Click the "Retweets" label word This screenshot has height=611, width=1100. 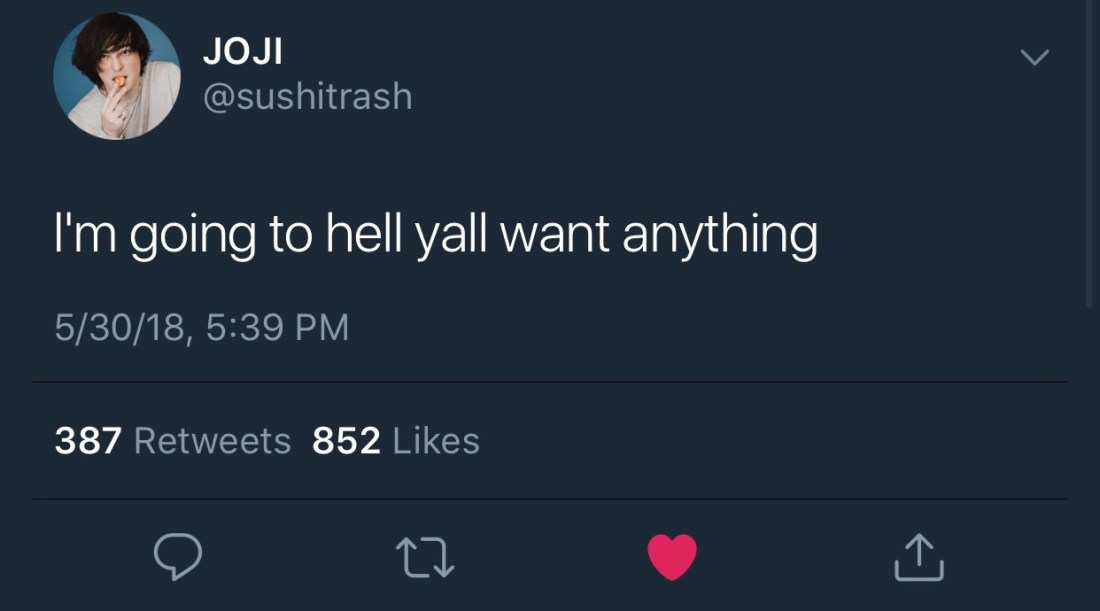pyautogui.click(x=212, y=441)
